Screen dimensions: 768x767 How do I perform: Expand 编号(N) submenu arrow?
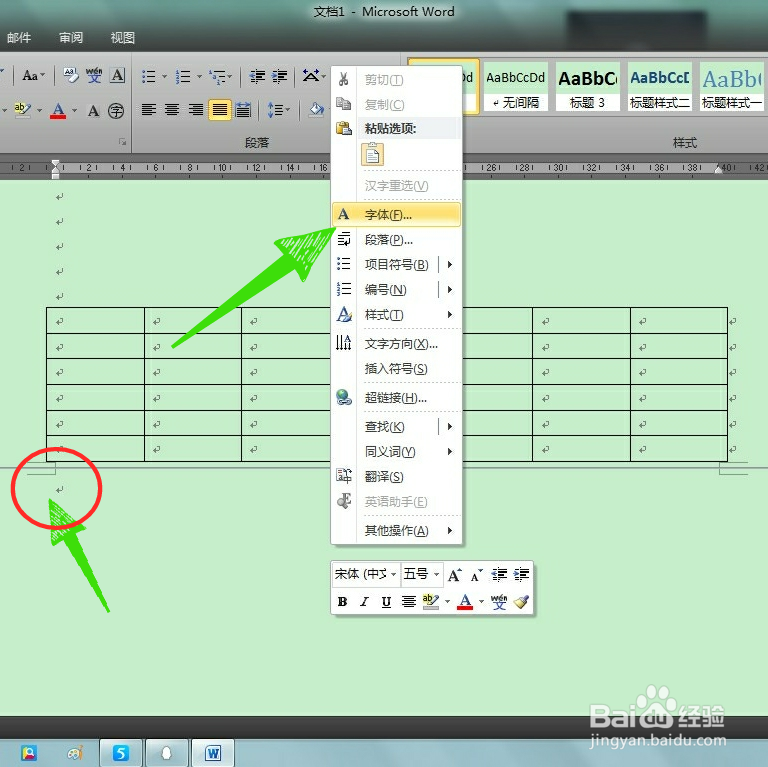(x=450, y=289)
